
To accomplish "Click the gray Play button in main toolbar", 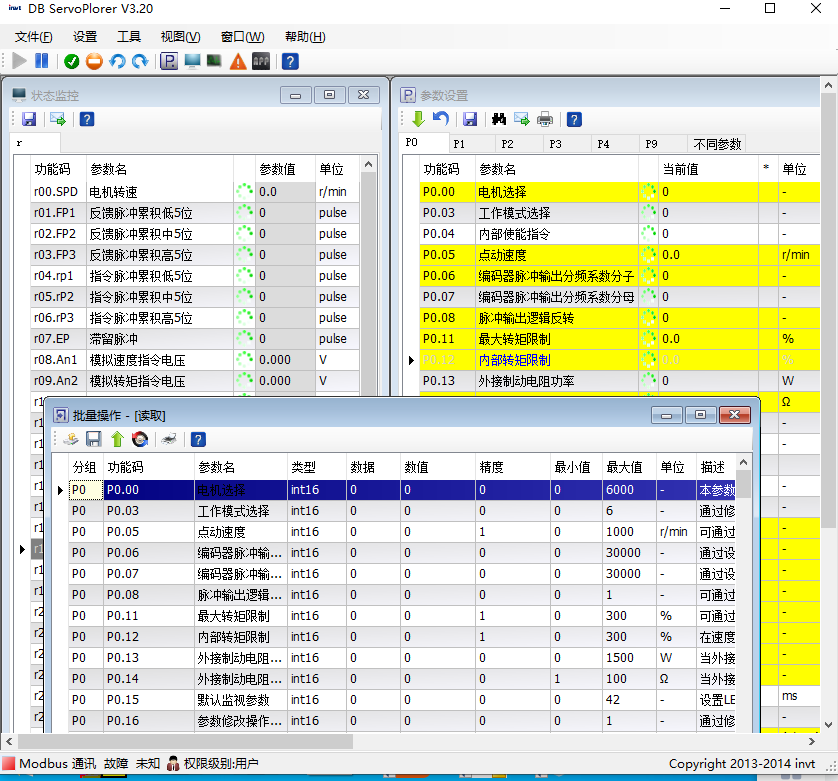I will tap(19, 61).
